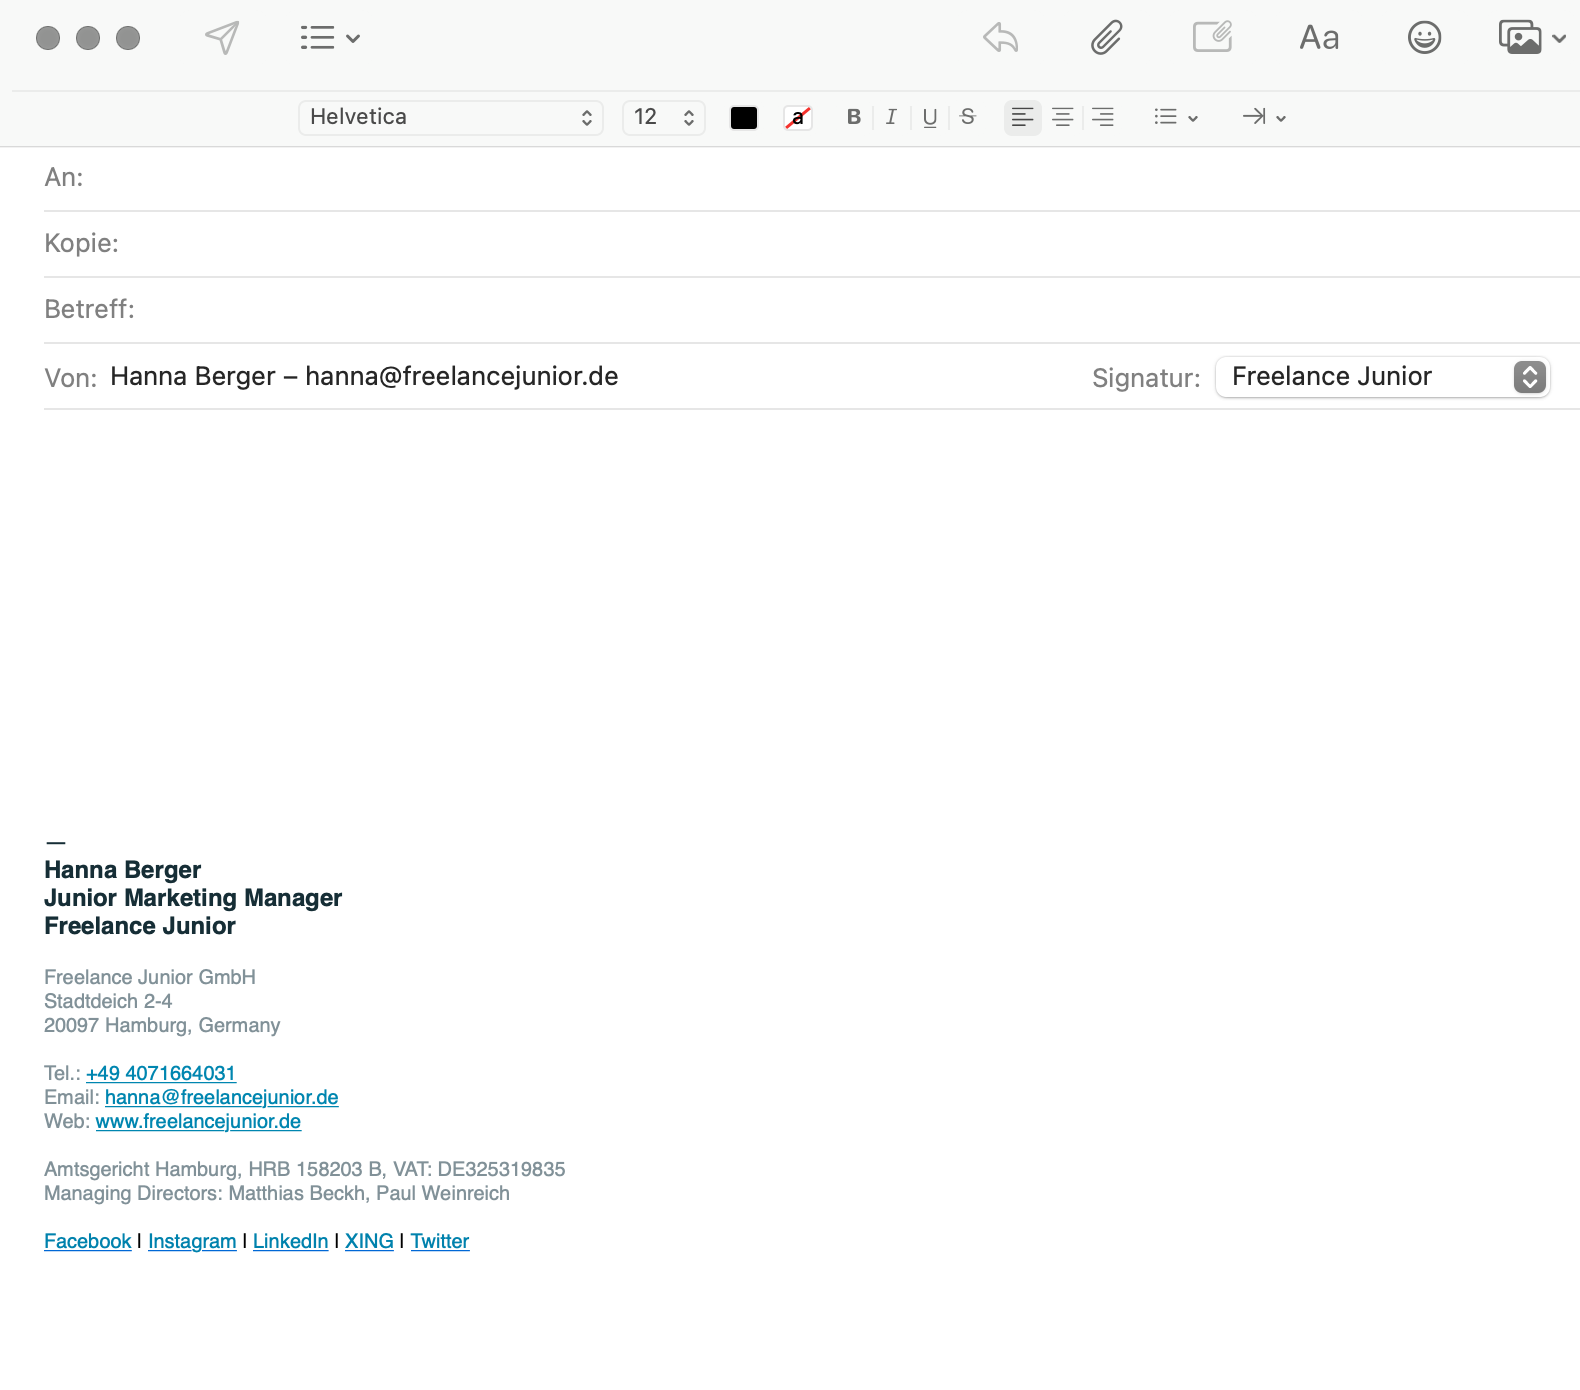Open the www.freelancejunior.de link
Screen dimensions: 1580x1390
point(198,1121)
